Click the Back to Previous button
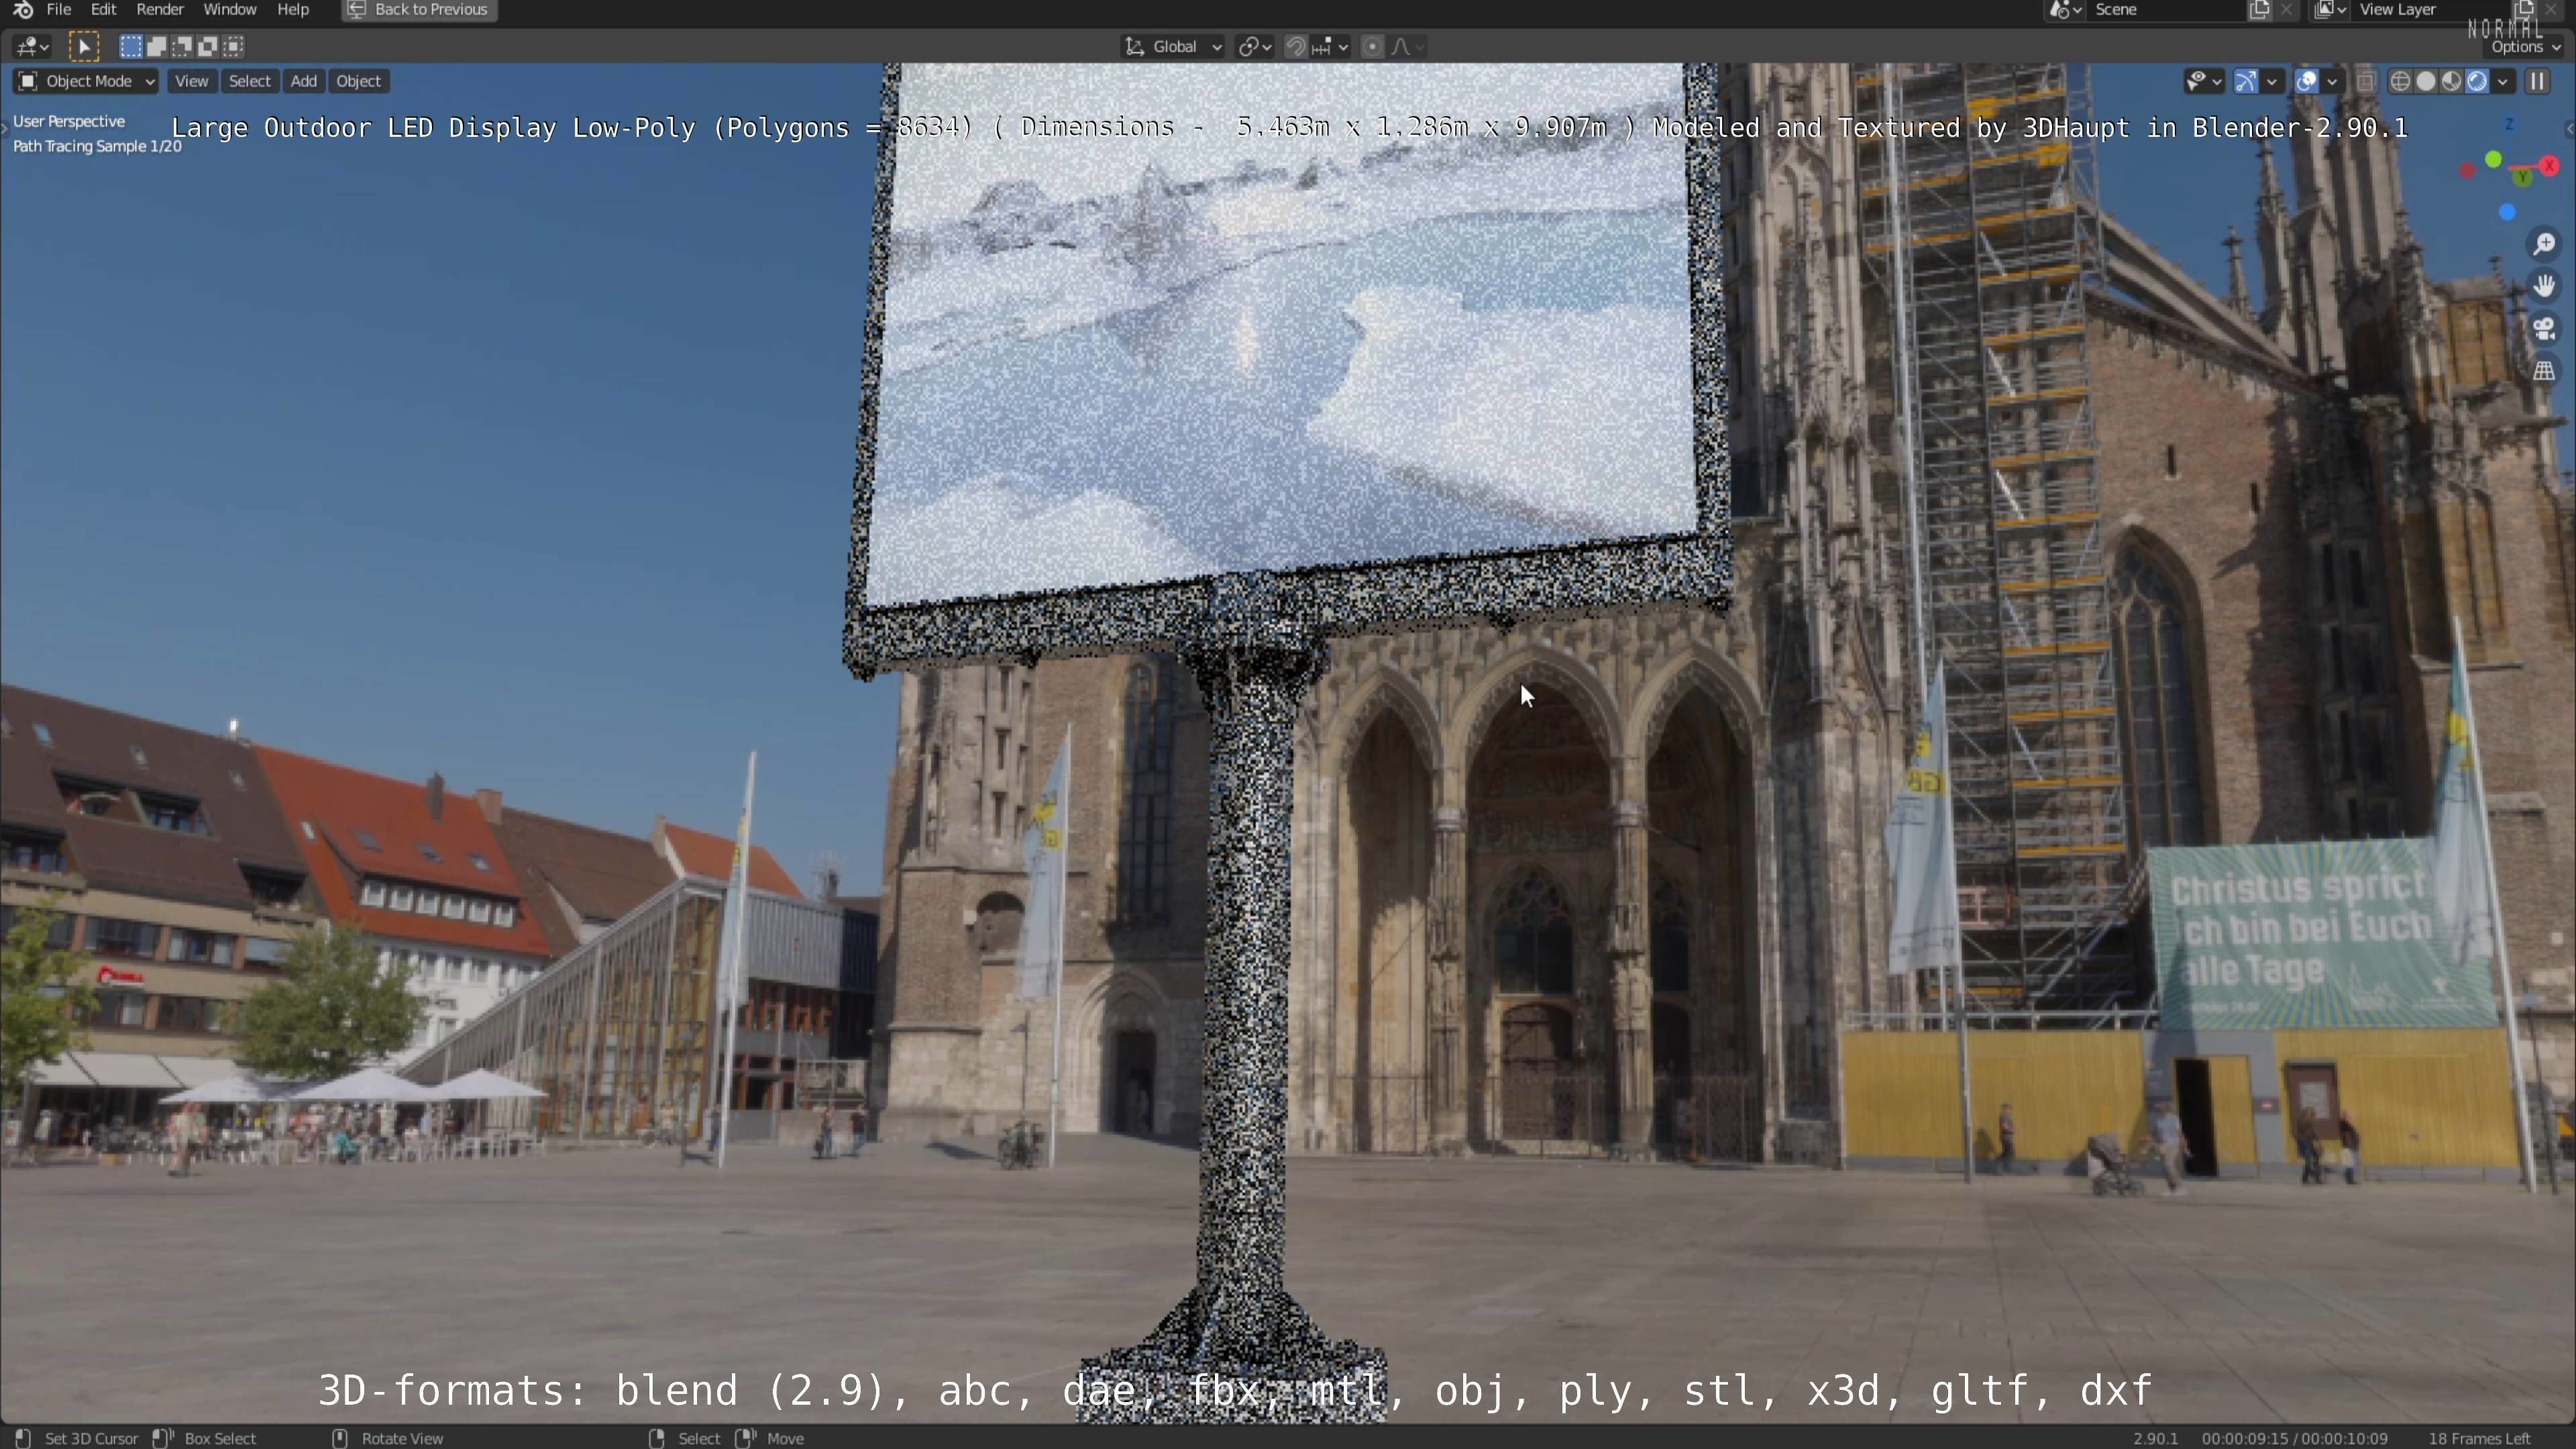2576x1449 pixels. (419, 10)
